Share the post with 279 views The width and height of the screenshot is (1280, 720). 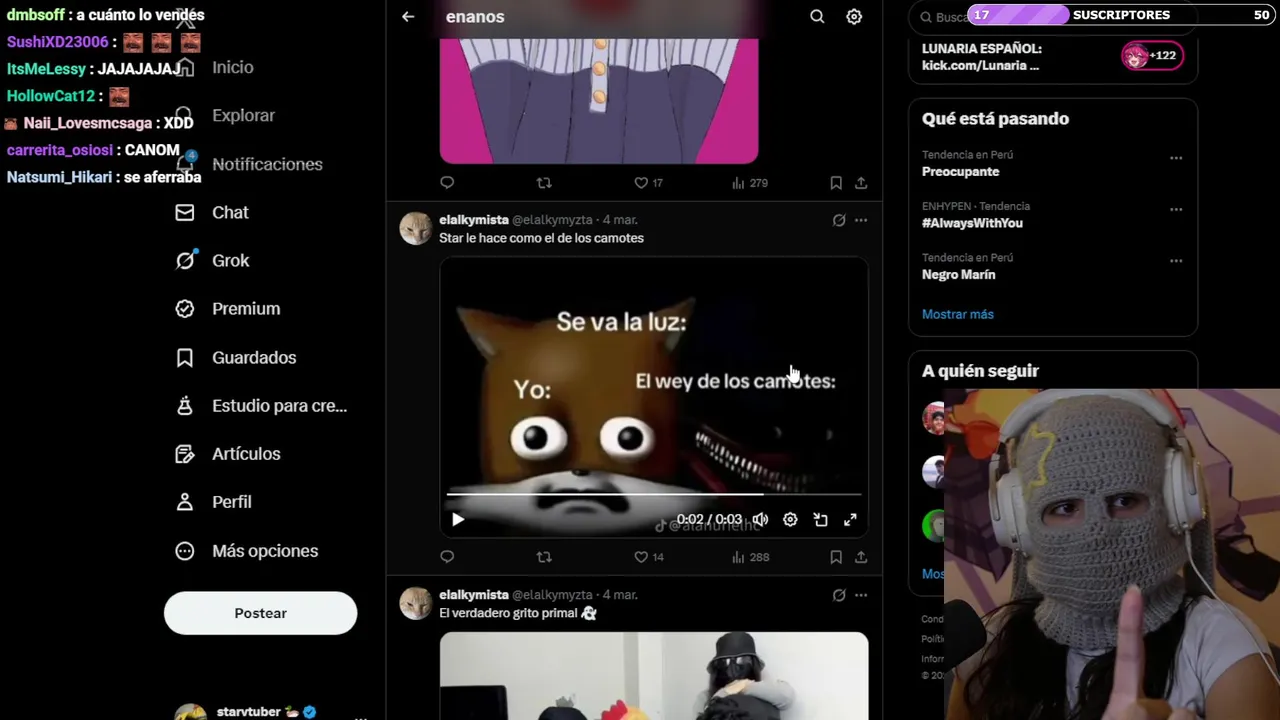pyautogui.click(x=861, y=183)
